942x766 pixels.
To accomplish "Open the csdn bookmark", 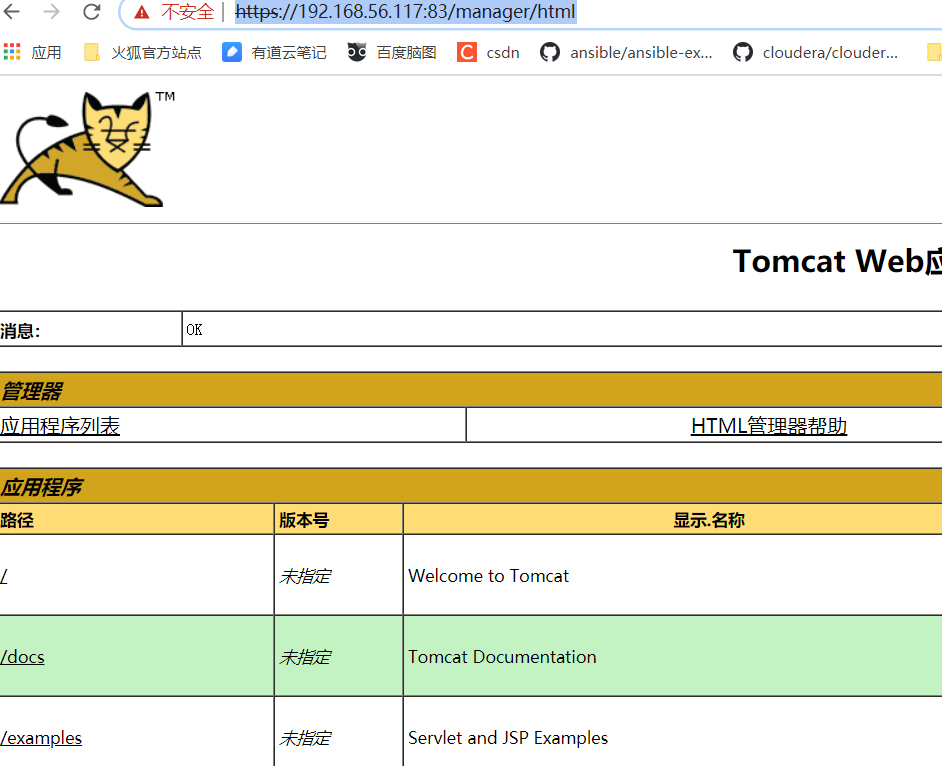I will click(x=488, y=53).
